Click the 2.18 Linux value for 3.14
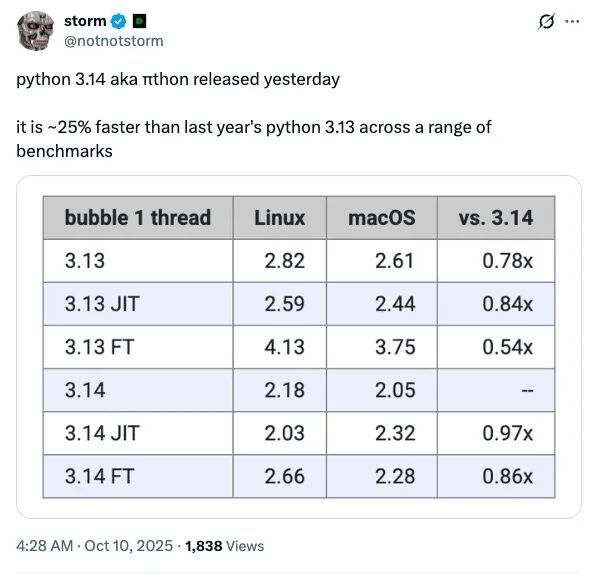589x574 pixels. point(284,390)
